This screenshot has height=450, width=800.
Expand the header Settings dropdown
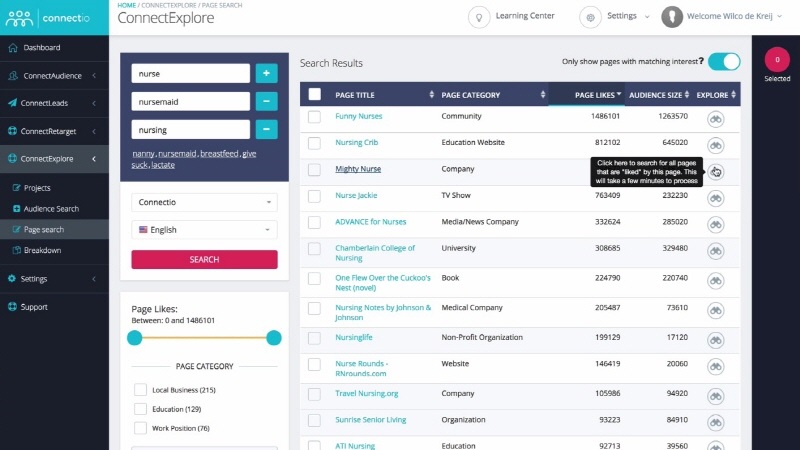tap(628, 16)
